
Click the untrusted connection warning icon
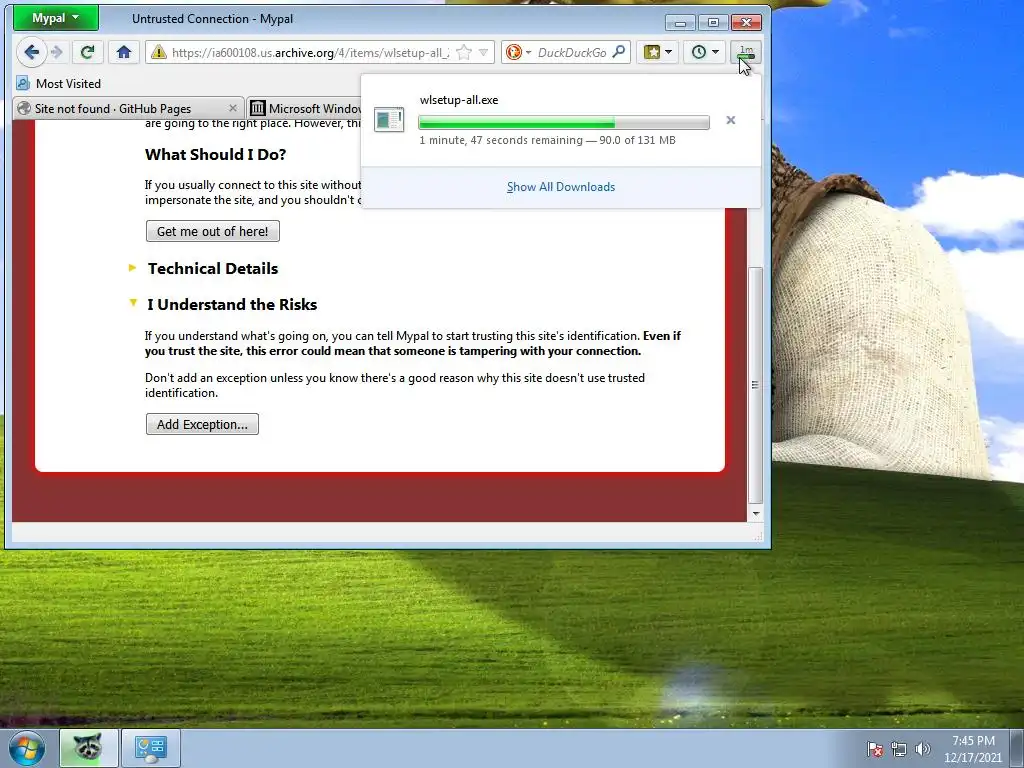pos(159,53)
